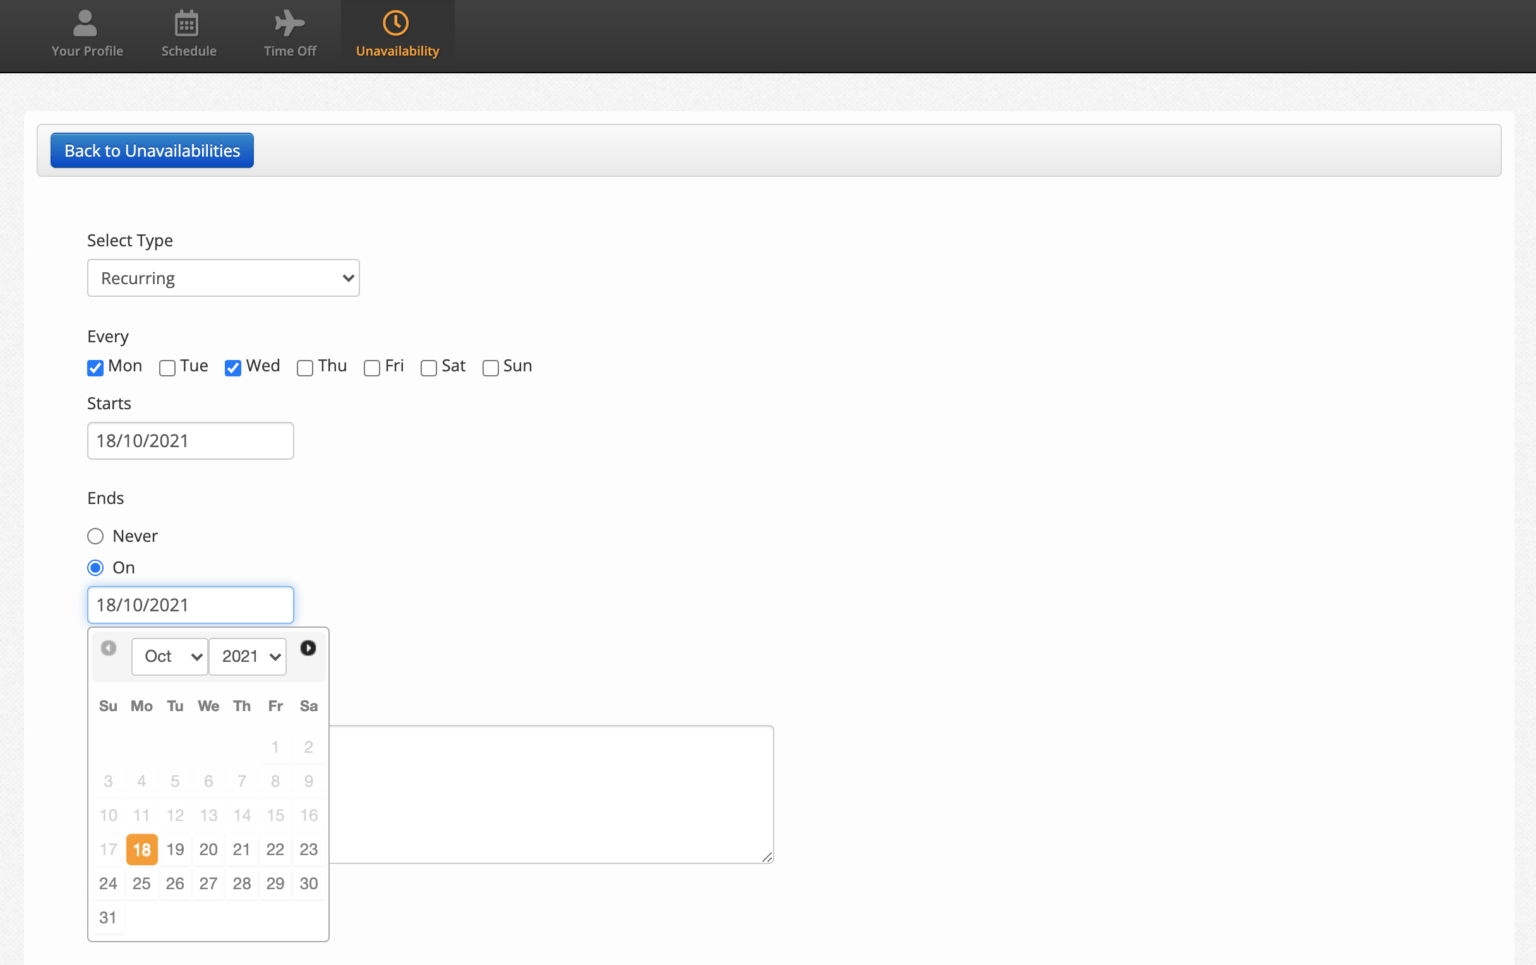Select the Never radio button
The height and width of the screenshot is (965, 1536).
point(95,536)
